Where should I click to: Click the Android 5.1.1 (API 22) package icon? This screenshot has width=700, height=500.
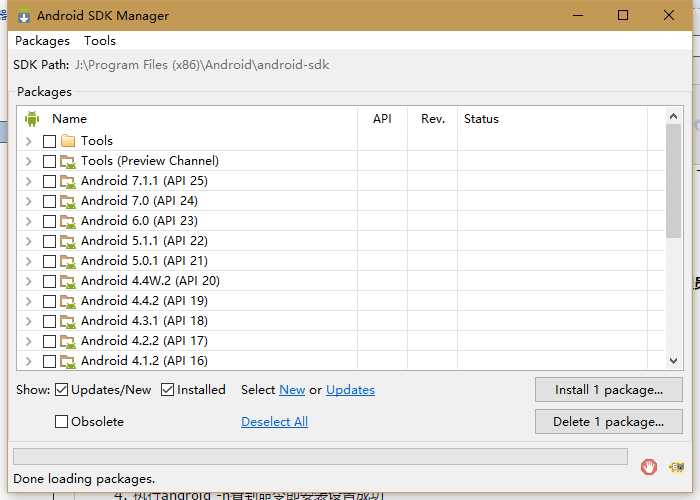coord(67,242)
